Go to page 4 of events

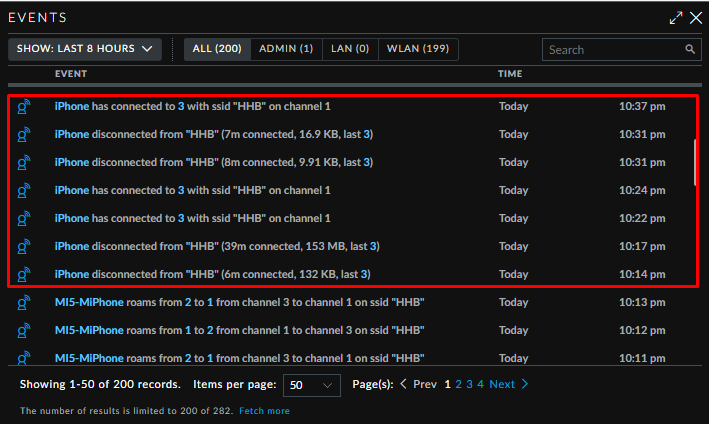[480, 384]
